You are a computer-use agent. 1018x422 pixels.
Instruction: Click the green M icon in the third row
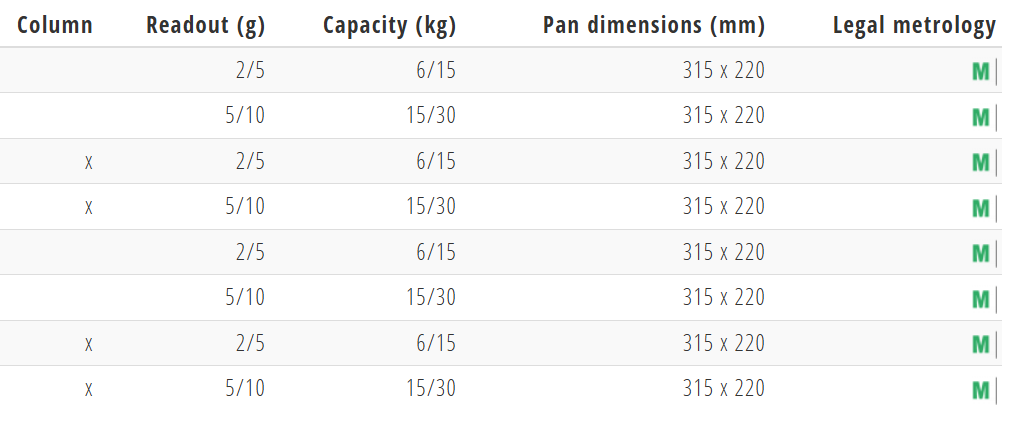click(980, 162)
